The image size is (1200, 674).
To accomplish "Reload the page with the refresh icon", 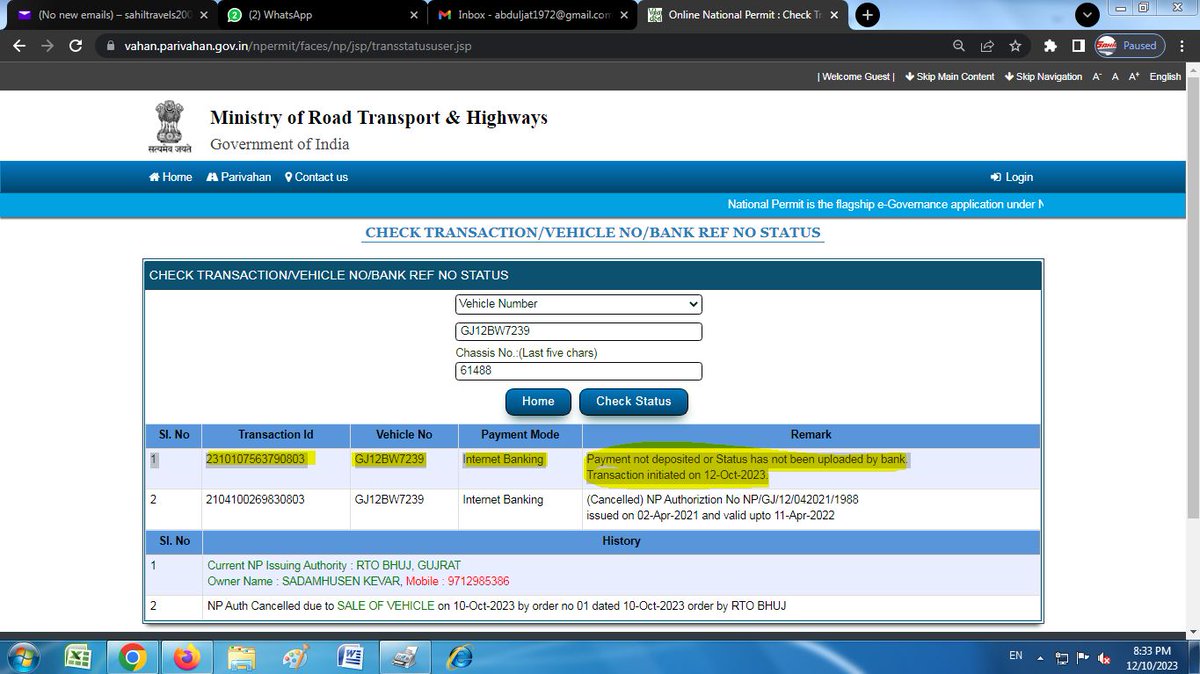I will 76,46.
